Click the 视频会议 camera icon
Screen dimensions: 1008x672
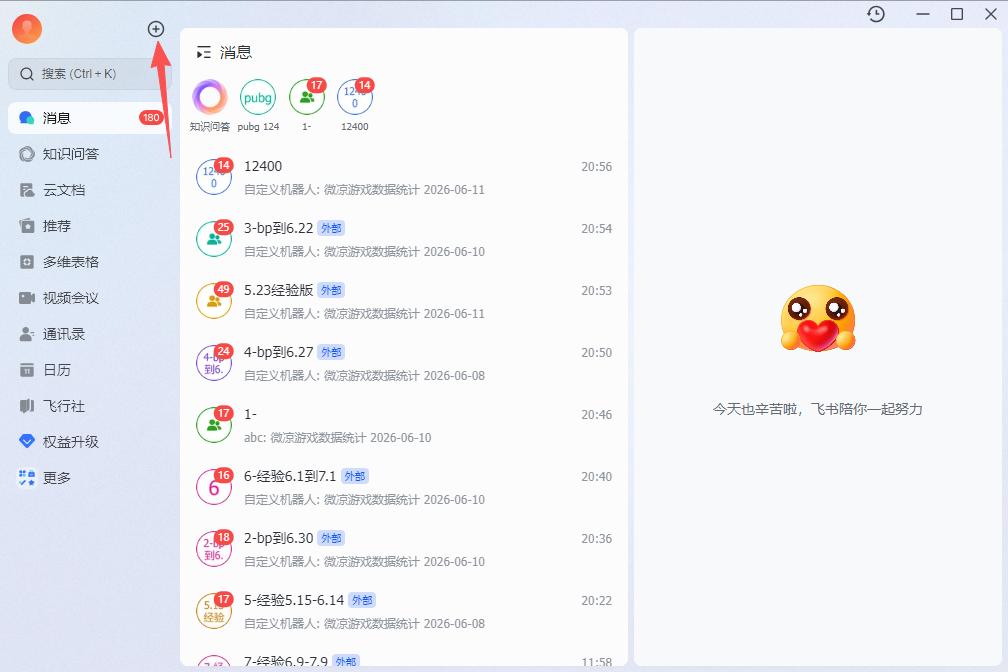coord(26,298)
